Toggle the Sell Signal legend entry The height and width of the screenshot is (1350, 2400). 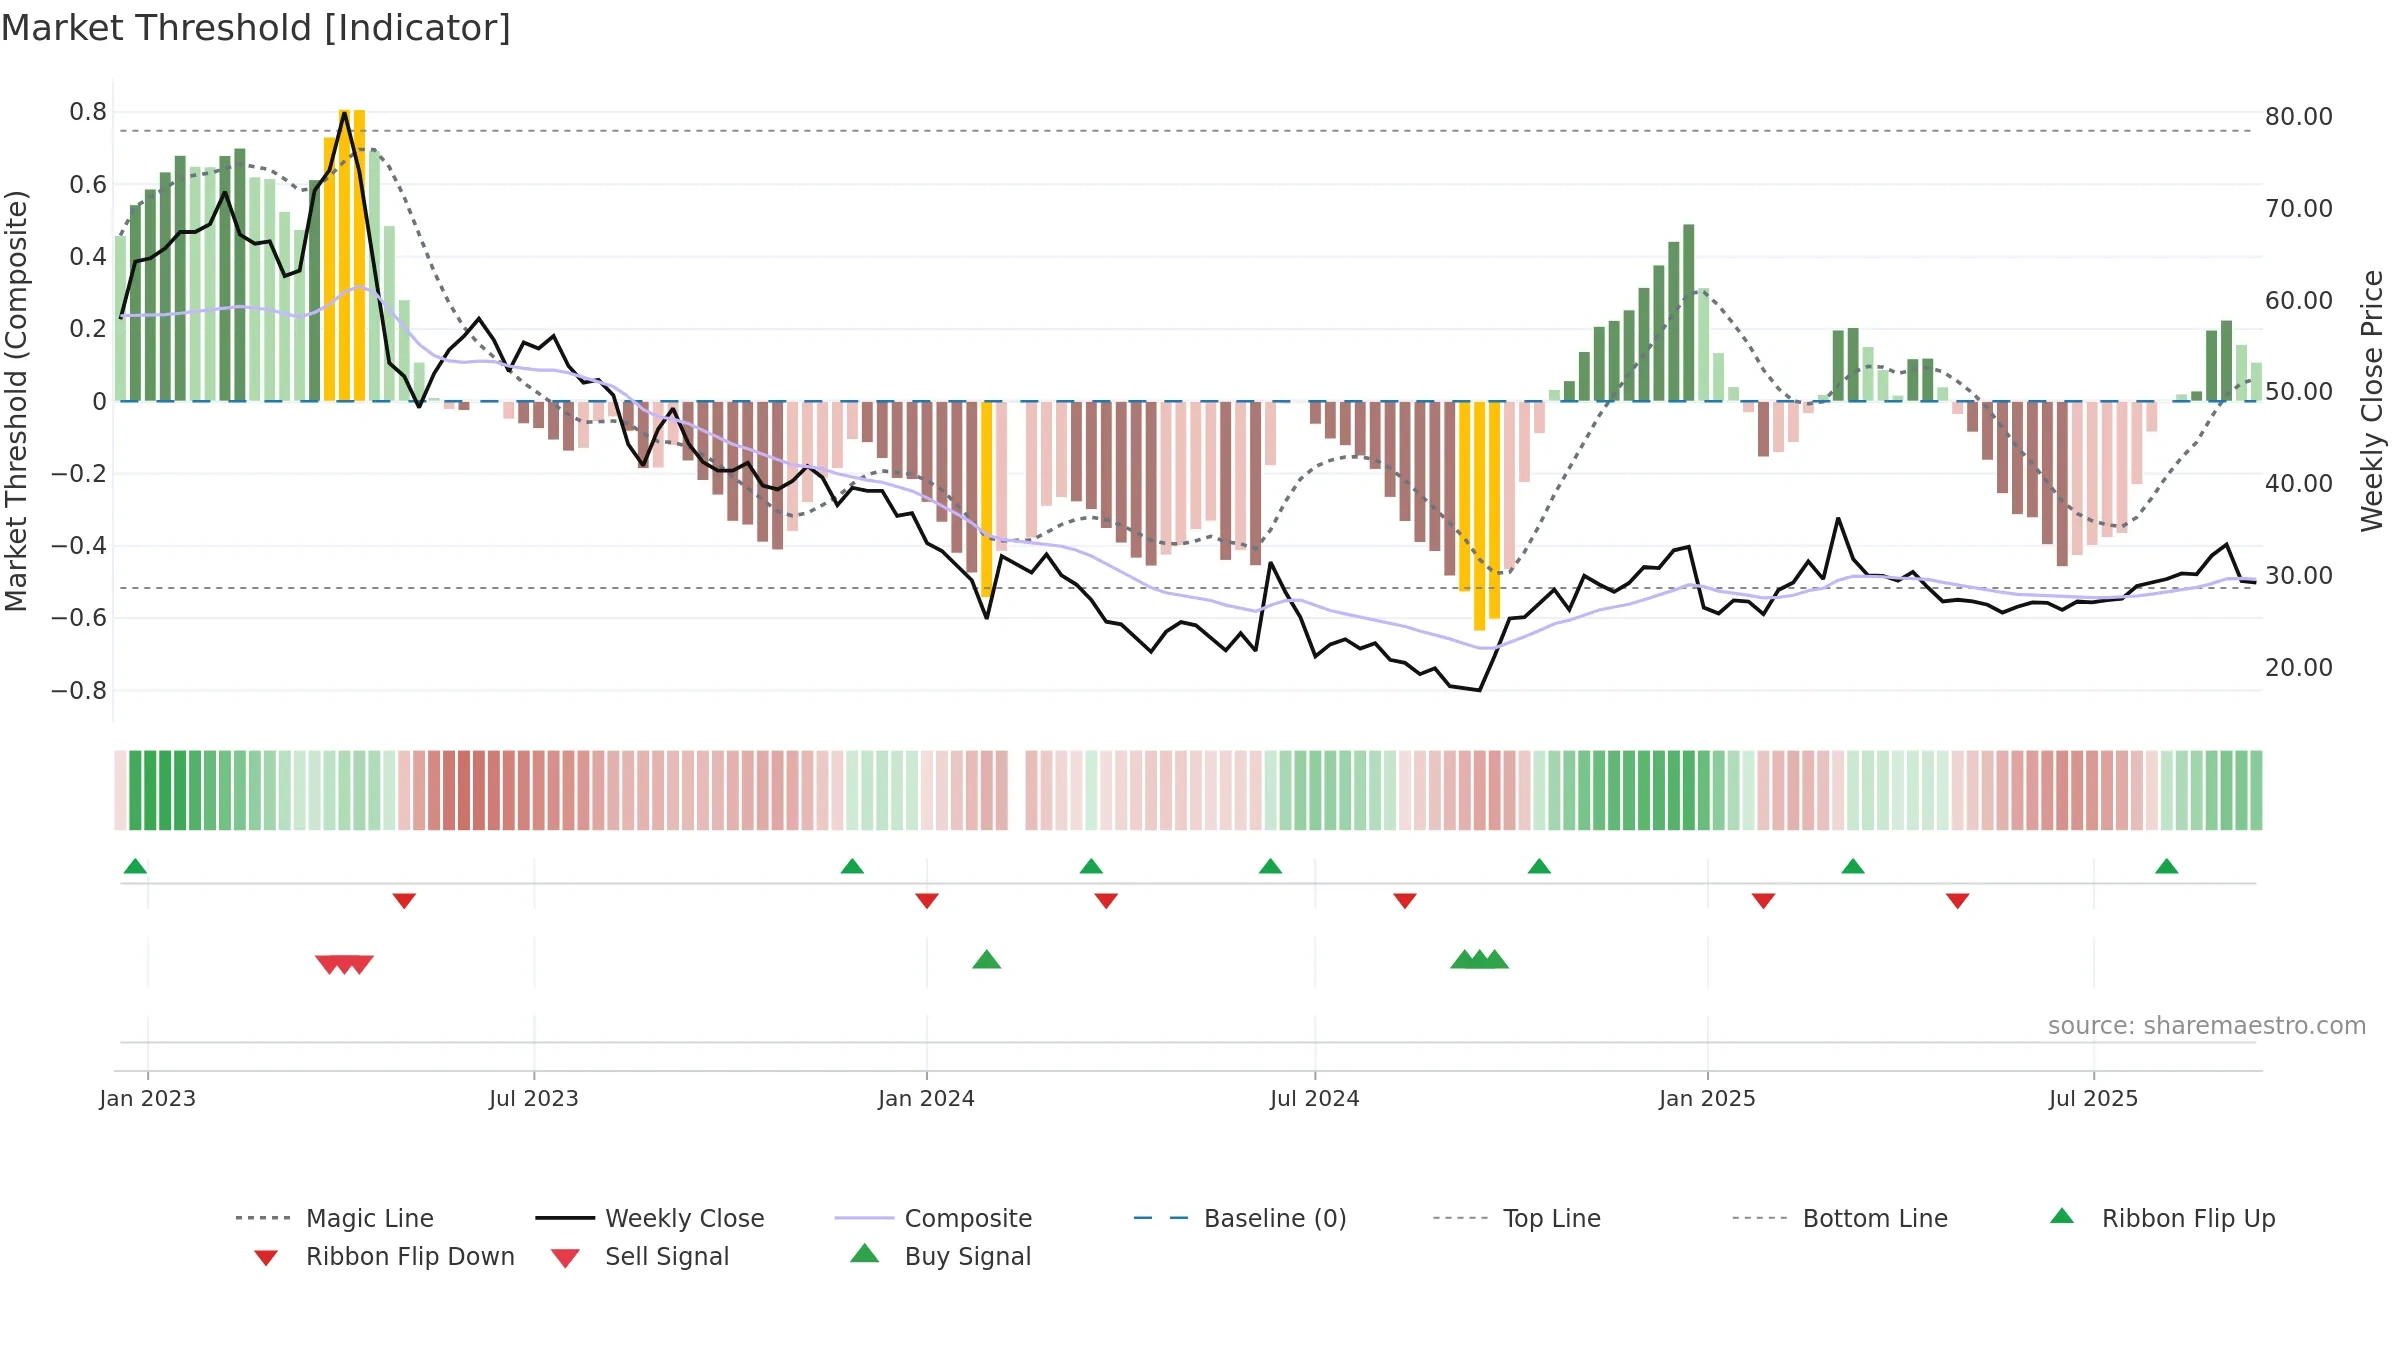[x=639, y=1256]
